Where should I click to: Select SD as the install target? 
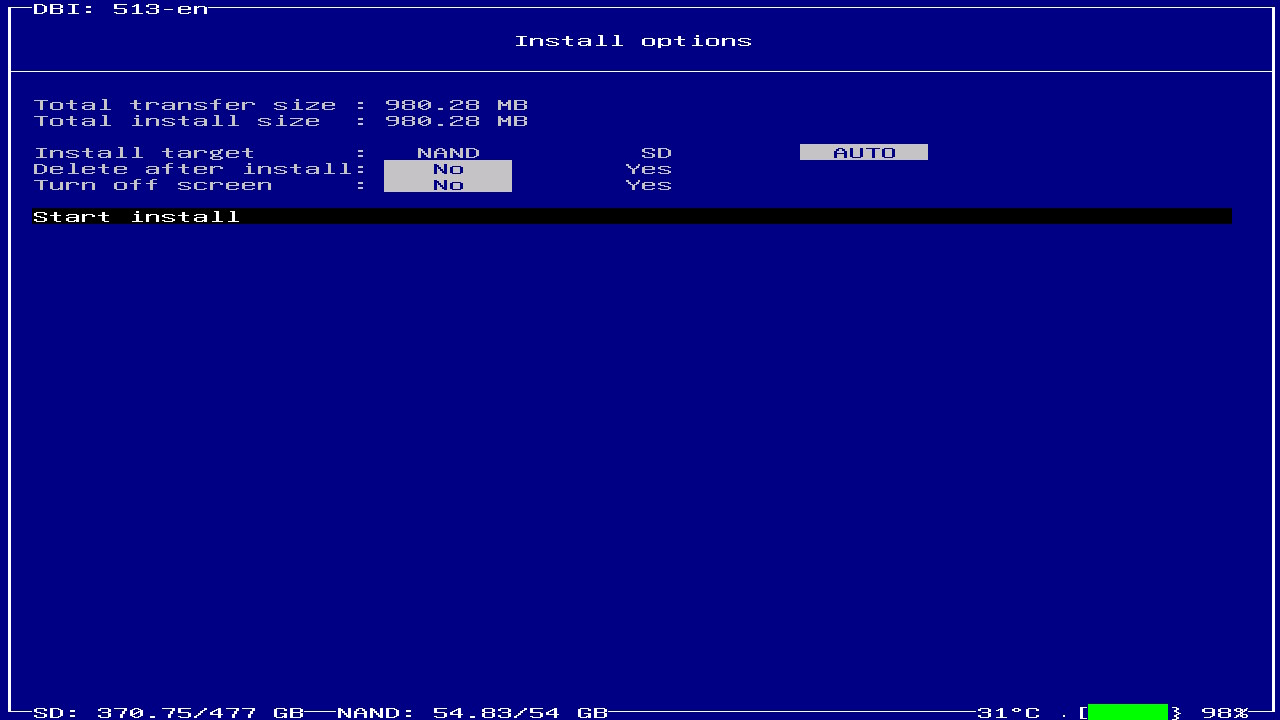click(x=656, y=153)
